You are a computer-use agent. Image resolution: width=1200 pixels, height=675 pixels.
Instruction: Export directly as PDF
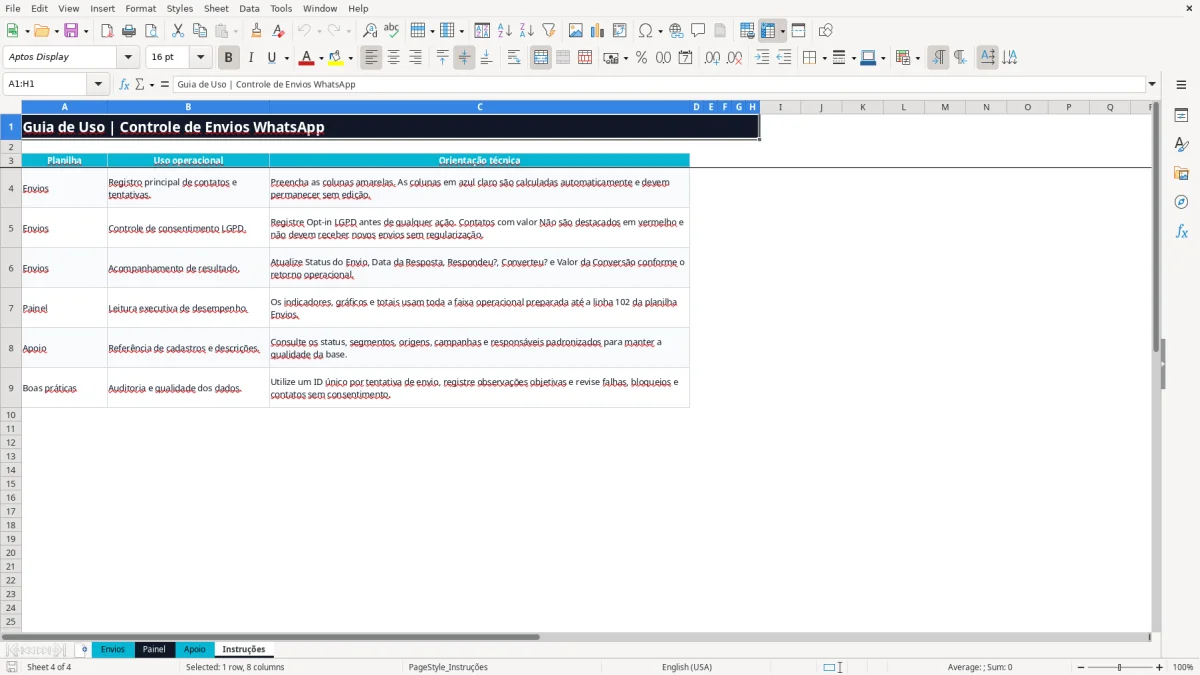(x=107, y=31)
